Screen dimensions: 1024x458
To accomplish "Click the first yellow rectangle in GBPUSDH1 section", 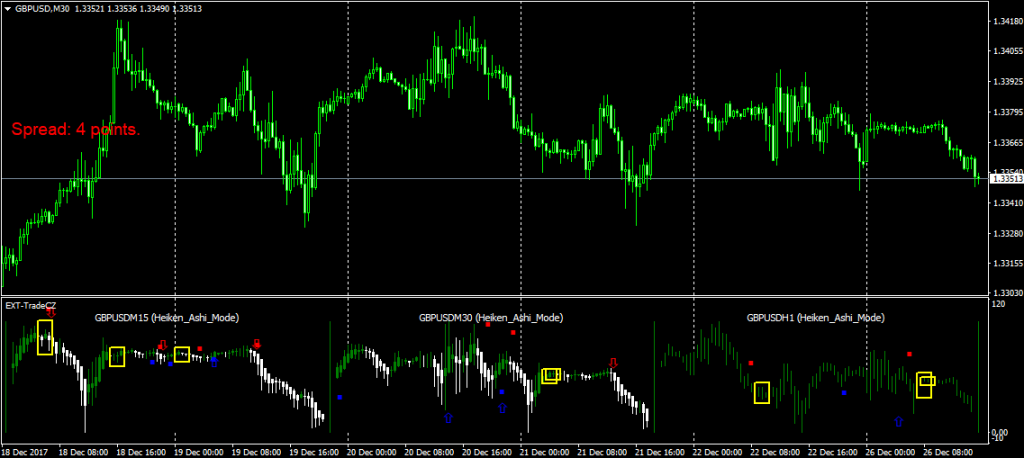I will tap(762, 392).
